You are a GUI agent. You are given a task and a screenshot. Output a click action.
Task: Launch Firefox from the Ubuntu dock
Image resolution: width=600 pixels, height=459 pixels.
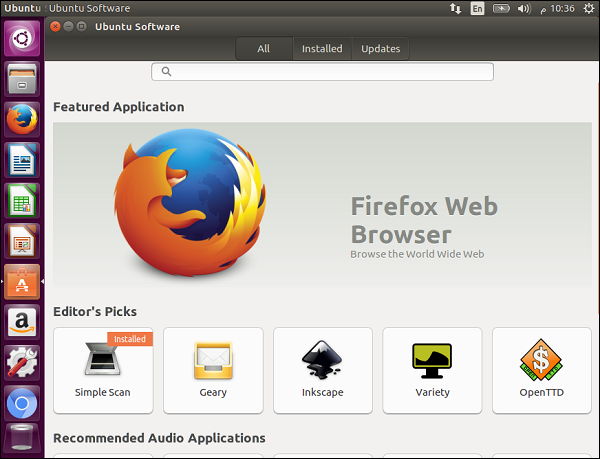pyautogui.click(x=22, y=119)
